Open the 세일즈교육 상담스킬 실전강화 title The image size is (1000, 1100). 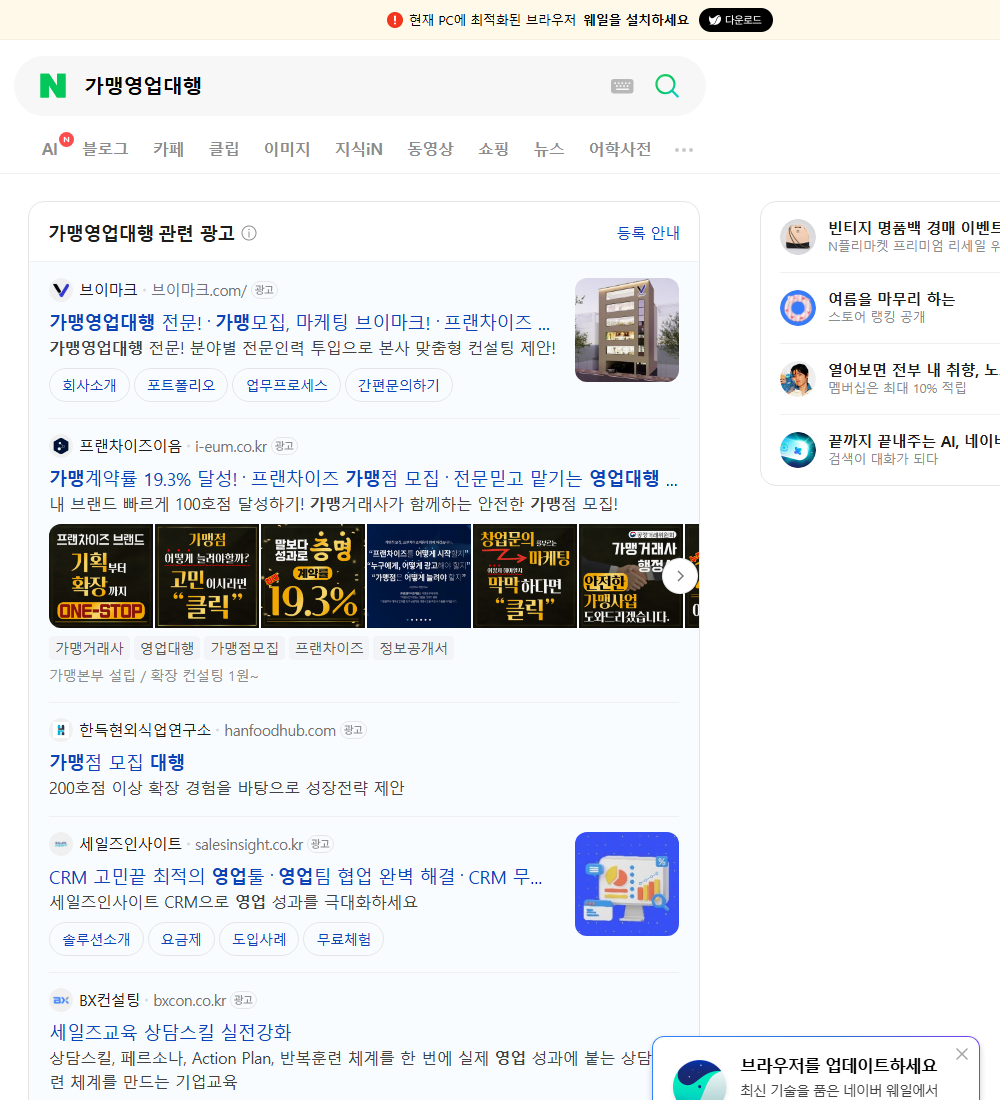pos(170,1032)
